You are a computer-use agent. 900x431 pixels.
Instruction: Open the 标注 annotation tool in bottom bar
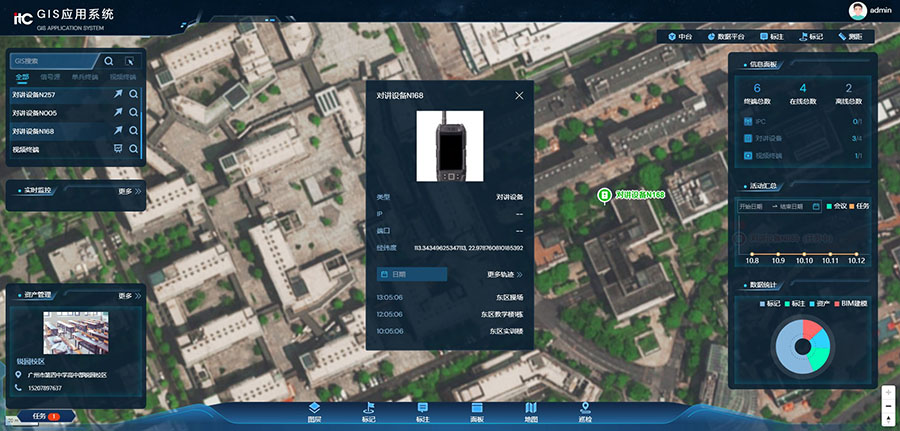(423, 409)
